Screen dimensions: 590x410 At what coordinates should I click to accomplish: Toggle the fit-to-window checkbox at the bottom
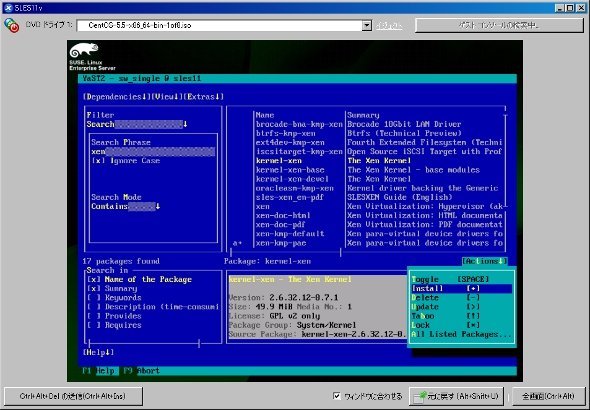tap(337, 396)
